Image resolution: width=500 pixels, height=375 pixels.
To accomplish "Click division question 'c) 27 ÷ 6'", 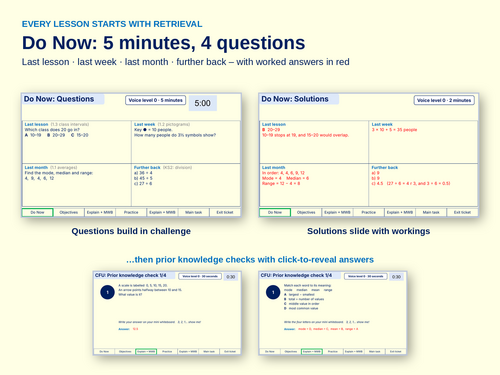I will (x=143, y=183).
